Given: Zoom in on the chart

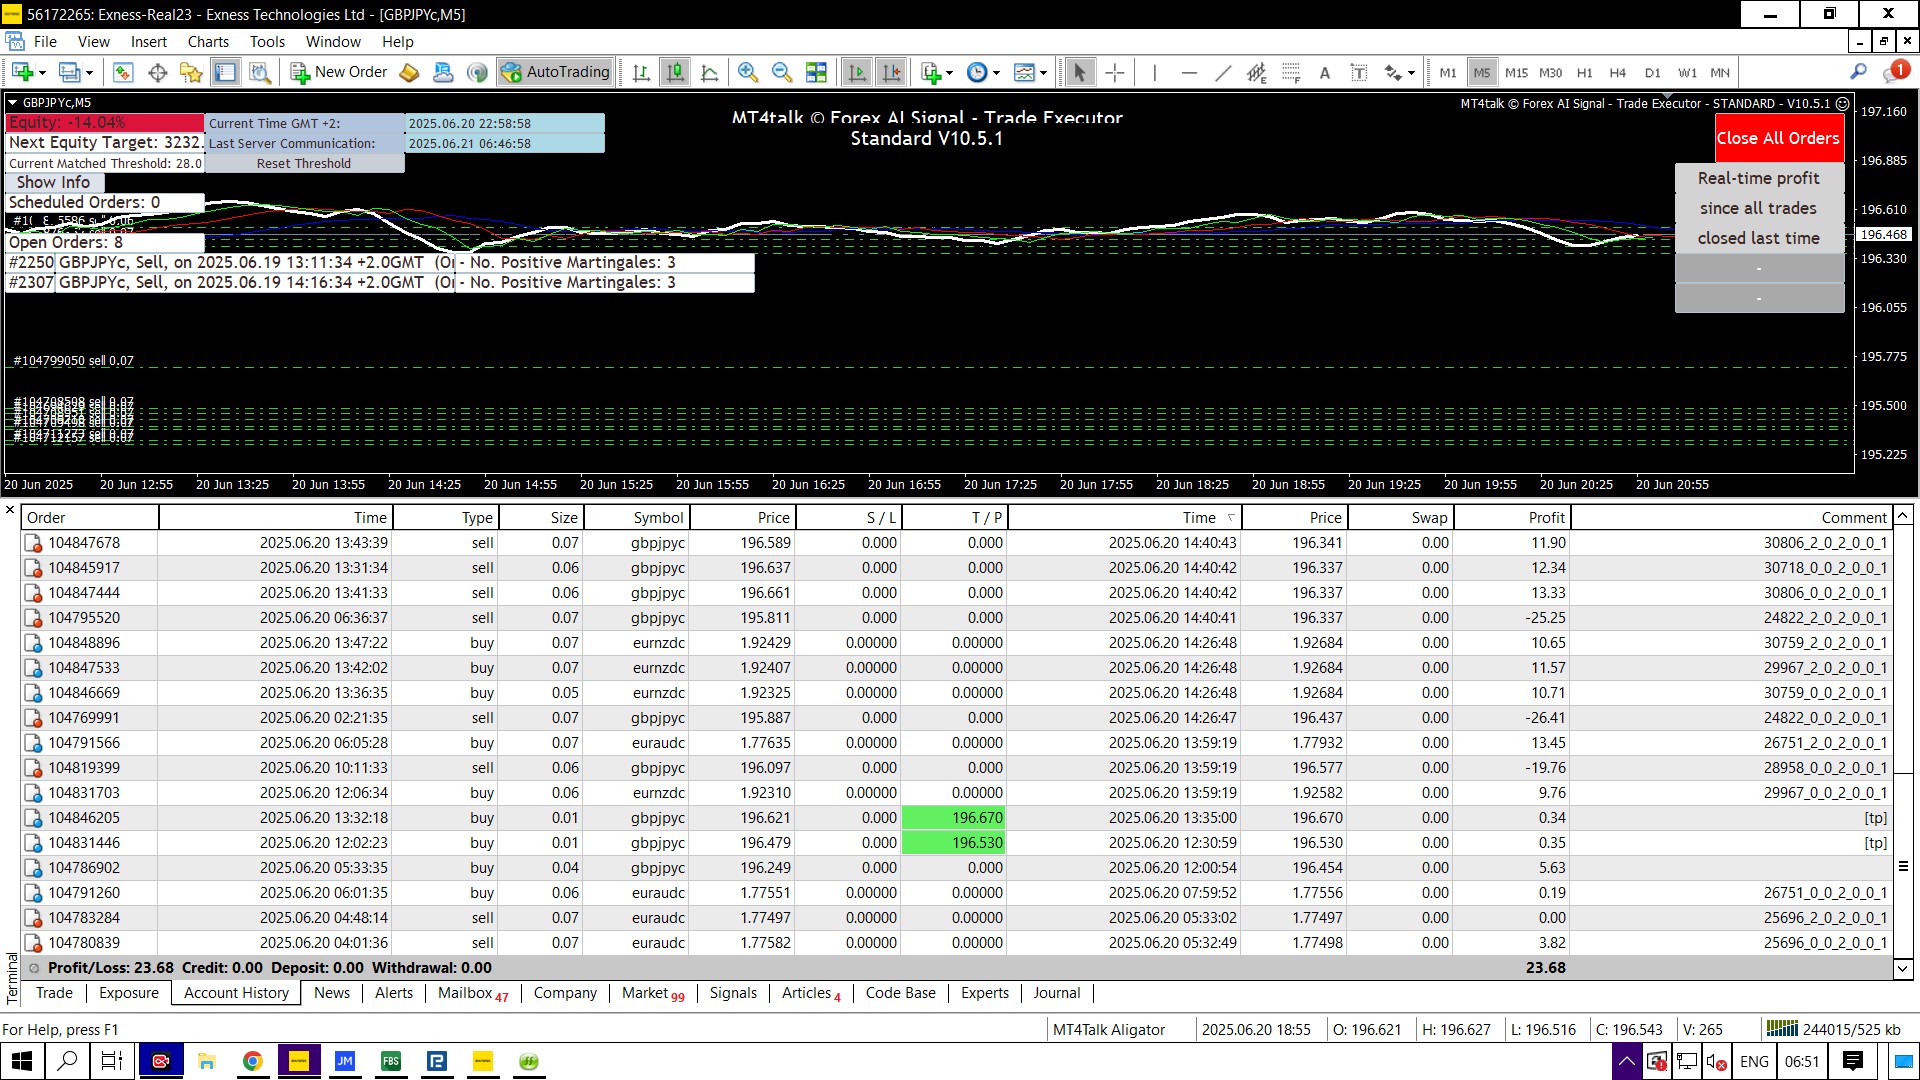Looking at the screenshot, I should [747, 72].
